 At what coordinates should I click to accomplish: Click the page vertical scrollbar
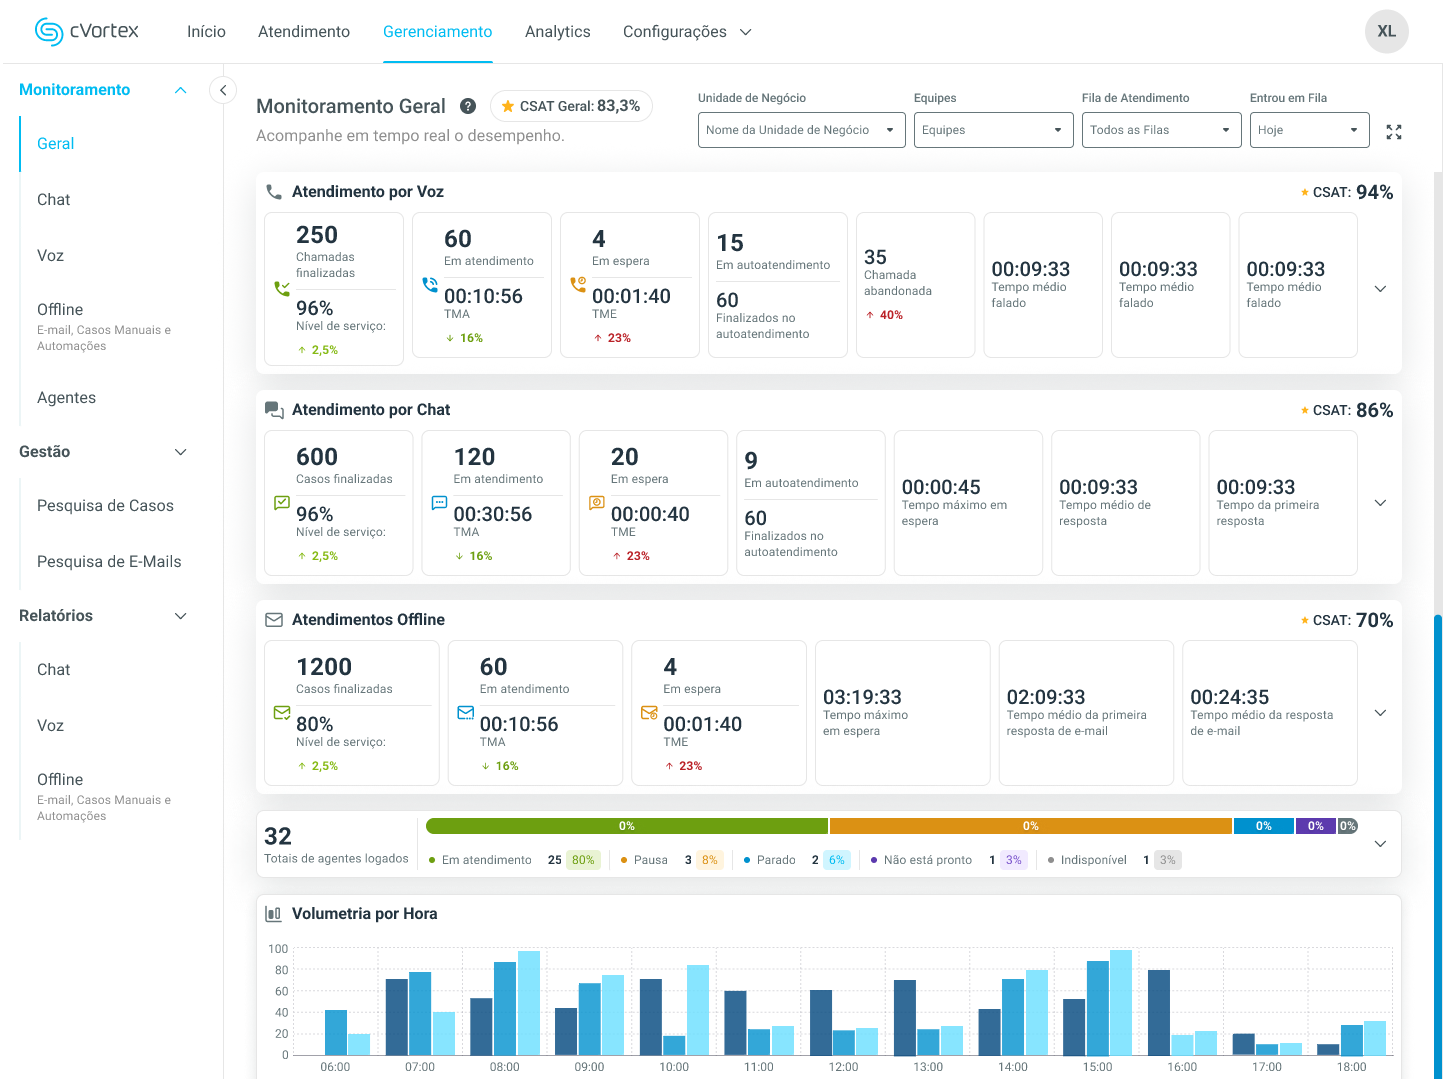[1438, 846]
